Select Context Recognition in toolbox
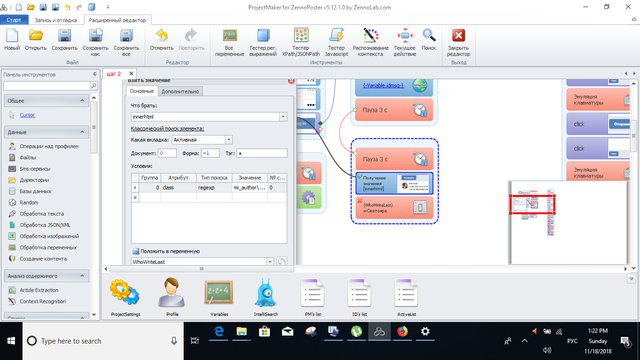The width and height of the screenshot is (640, 360). click(42, 301)
